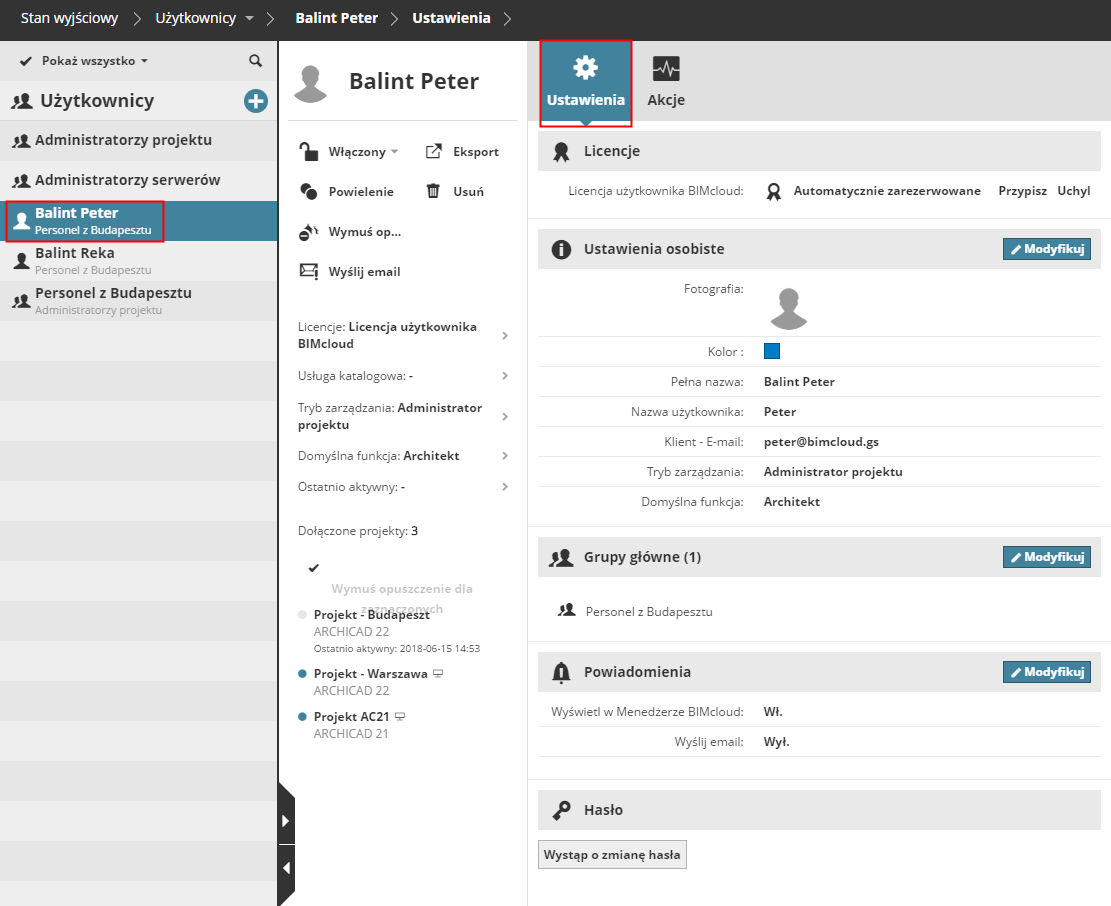Viewport: 1111px width, 906px height.
Task: Click the Hasło key icon
Action: point(561,810)
